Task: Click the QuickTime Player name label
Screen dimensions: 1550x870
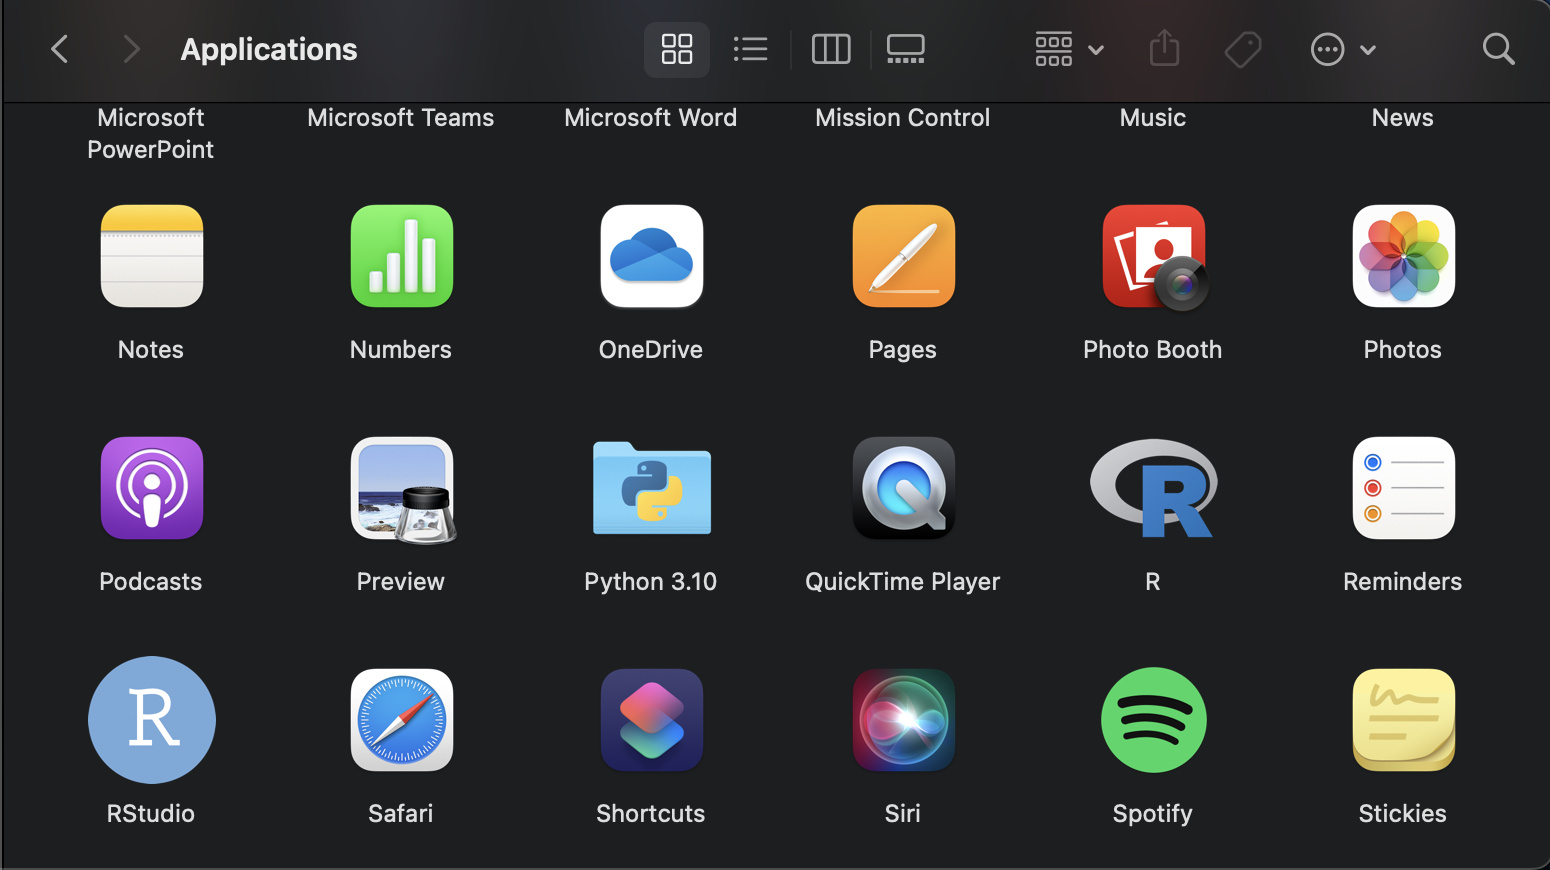Action: [903, 582]
